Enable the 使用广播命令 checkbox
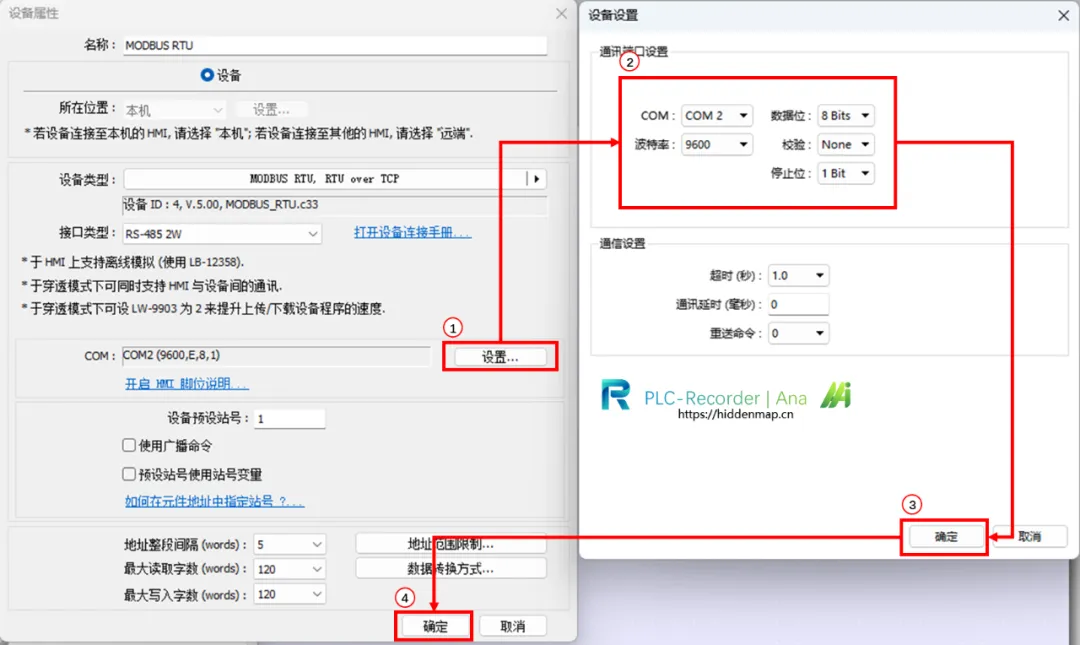The height and width of the screenshot is (645, 1080). tap(129, 445)
